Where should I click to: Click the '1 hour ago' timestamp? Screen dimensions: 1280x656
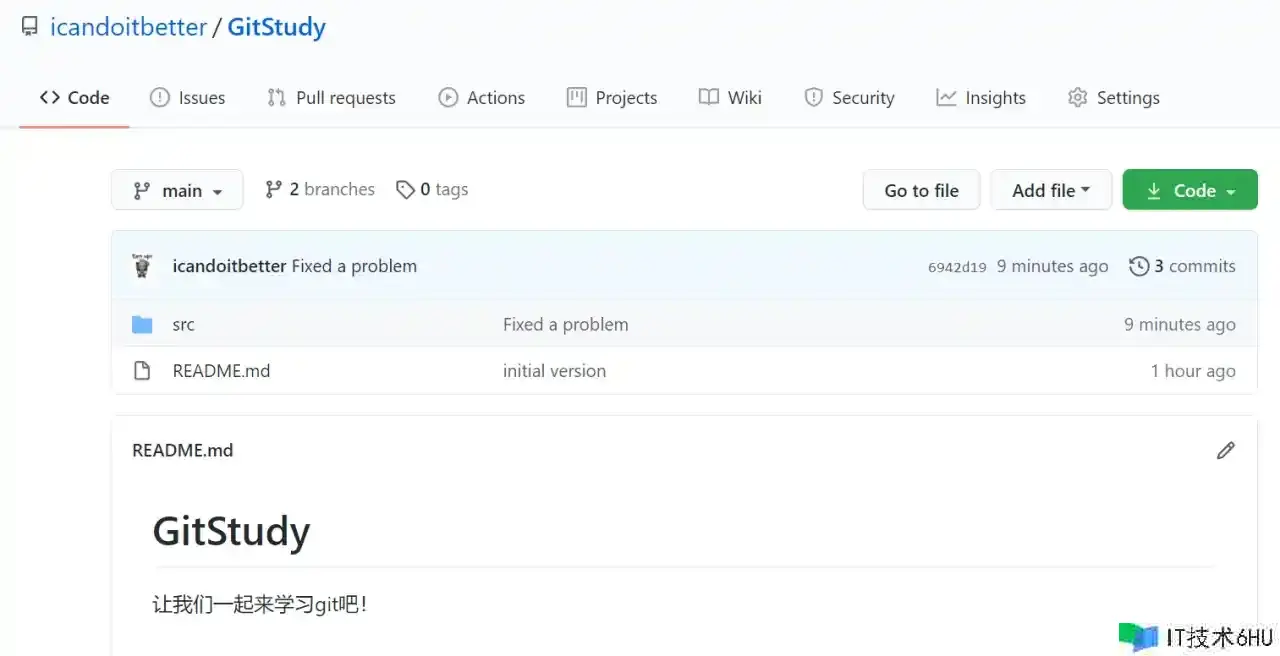(x=1193, y=371)
